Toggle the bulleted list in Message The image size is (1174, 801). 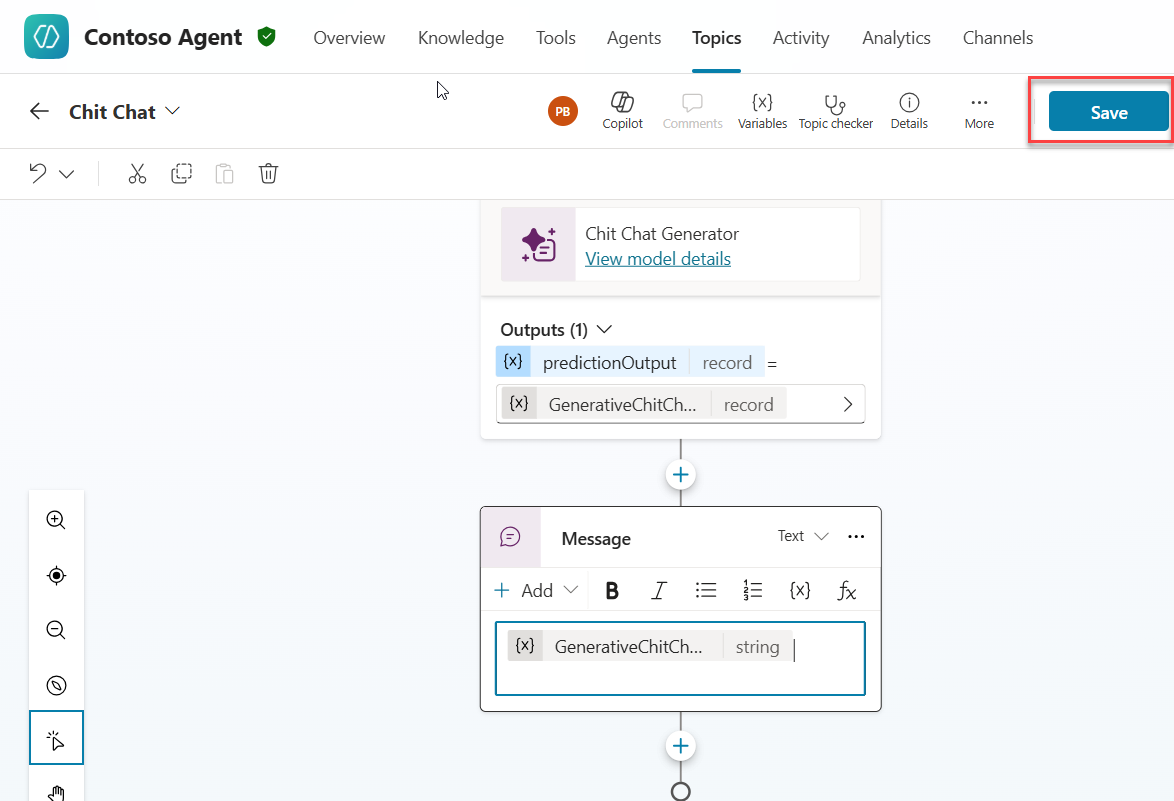706,590
